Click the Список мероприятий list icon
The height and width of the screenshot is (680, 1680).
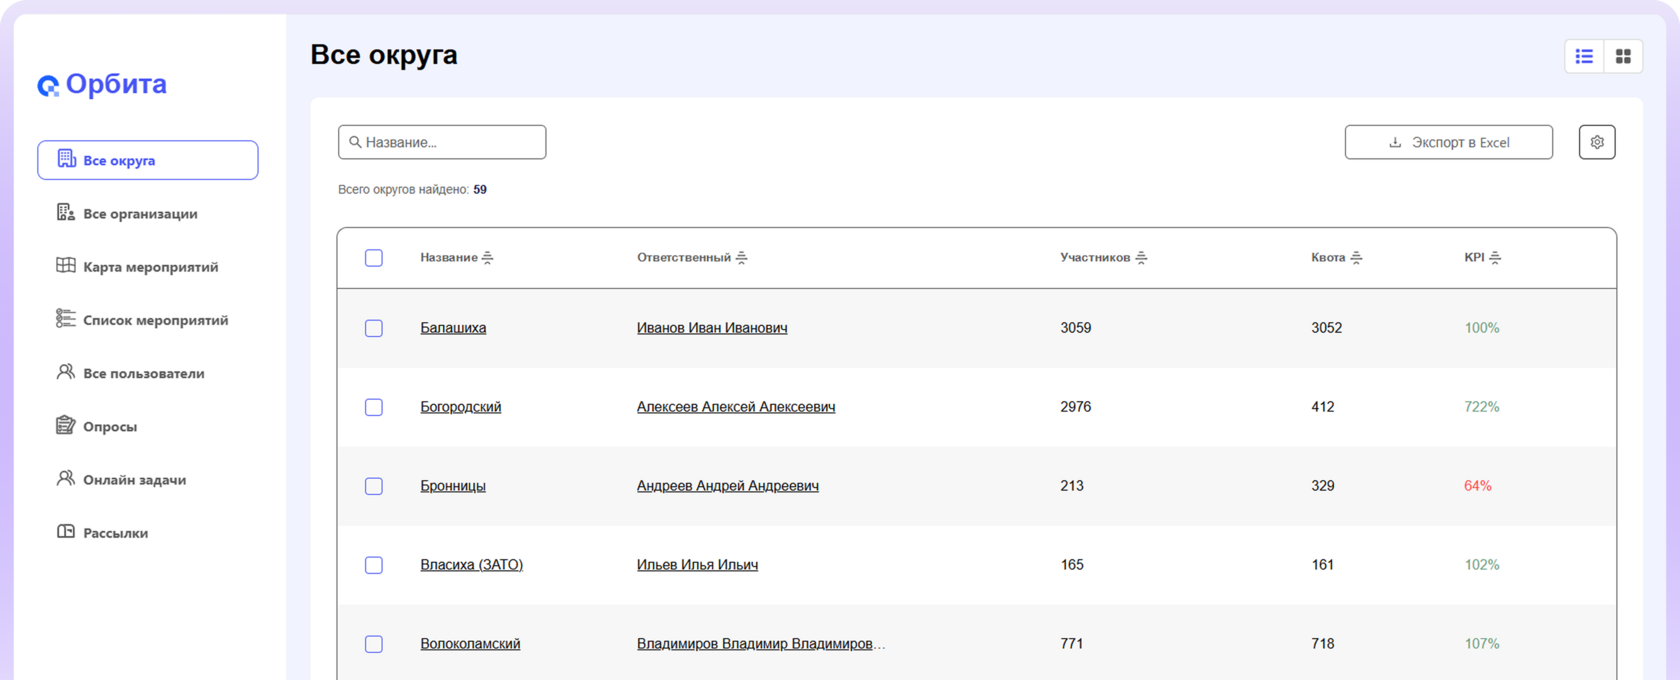(66, 318)
